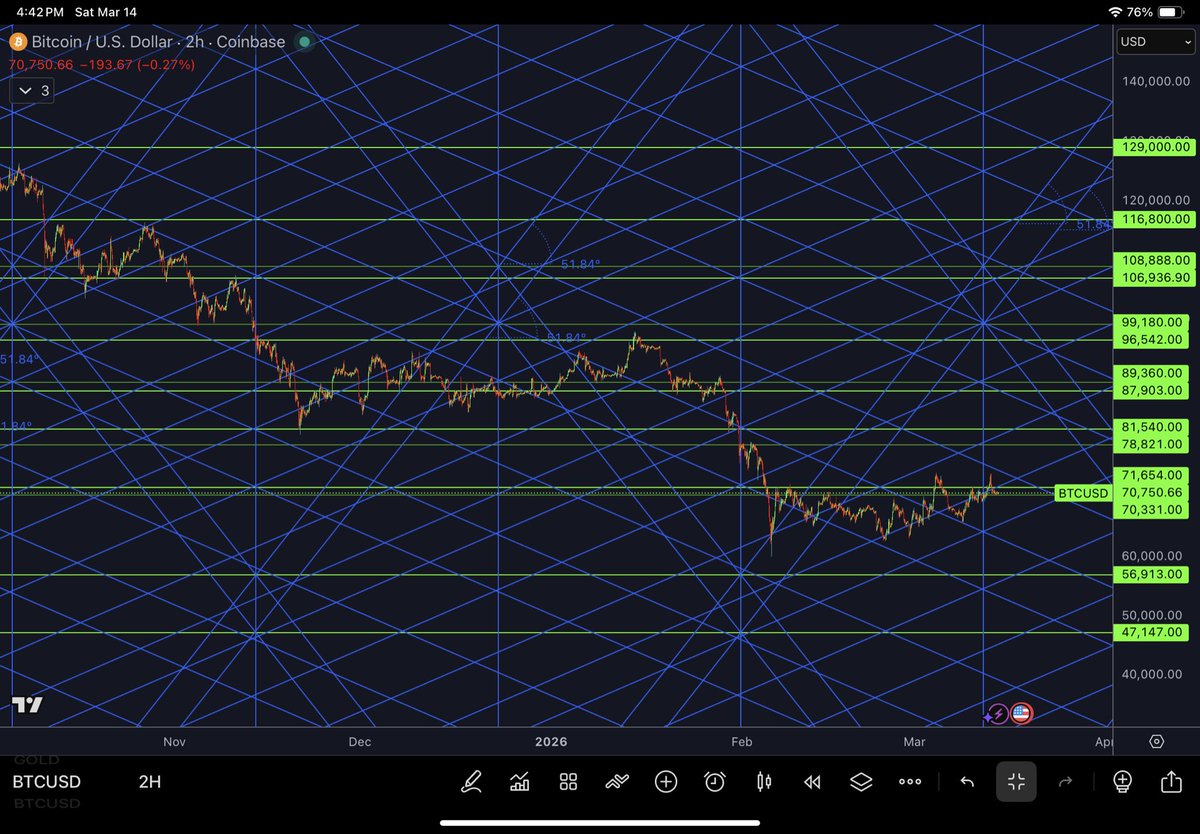Open the alert clock icon

(x=714, y=781)
